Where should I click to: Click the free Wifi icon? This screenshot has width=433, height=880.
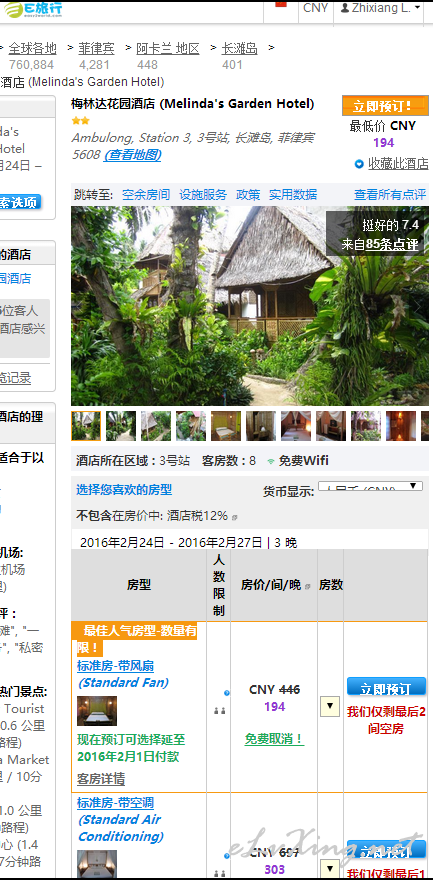271,461
